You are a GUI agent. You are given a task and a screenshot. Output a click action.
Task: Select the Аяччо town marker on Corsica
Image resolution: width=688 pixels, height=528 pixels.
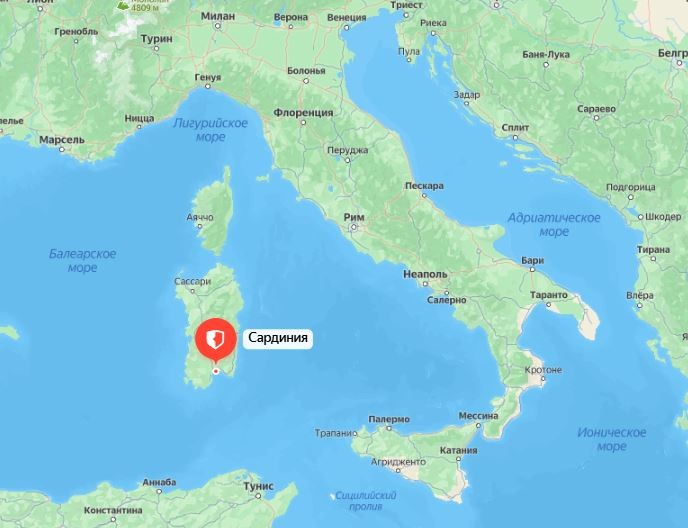[x=200, y=226]
